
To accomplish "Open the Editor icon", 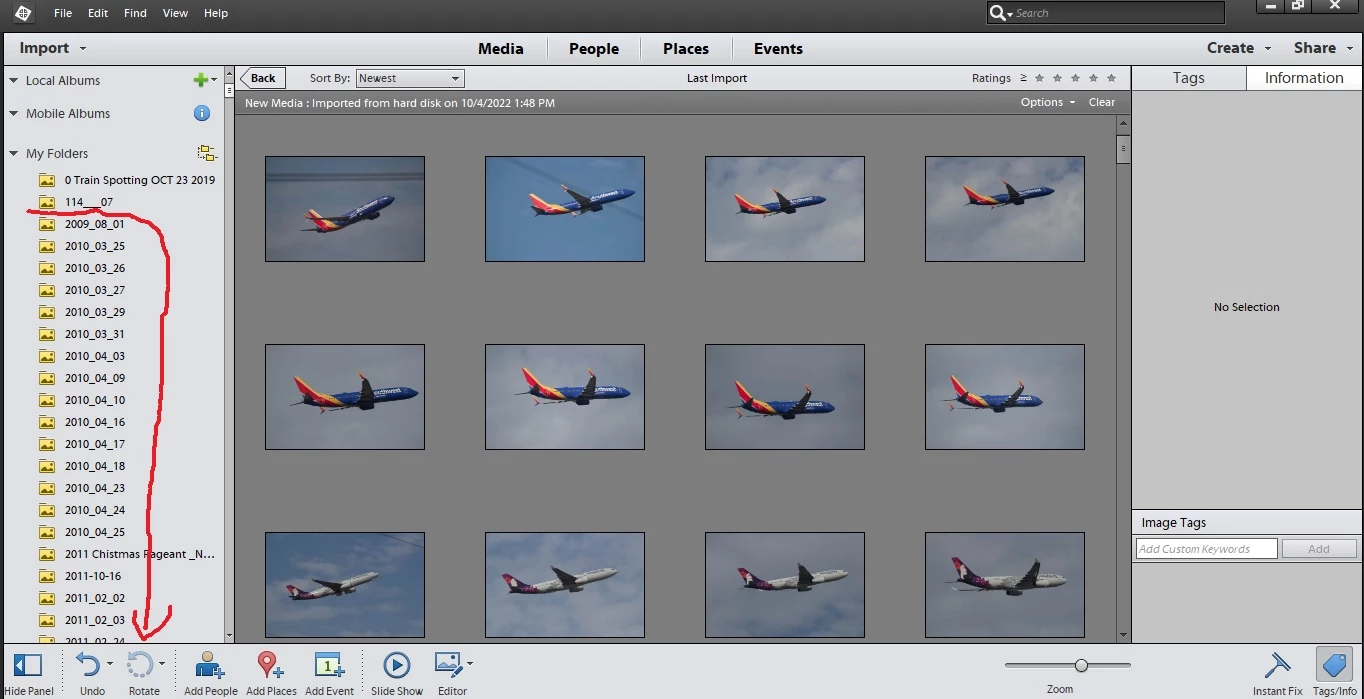I will (447, 664).
